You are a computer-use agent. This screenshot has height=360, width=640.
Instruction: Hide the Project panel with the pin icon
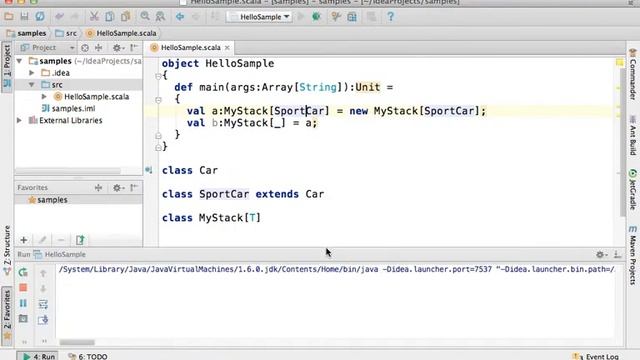click(x=134, y=48)
